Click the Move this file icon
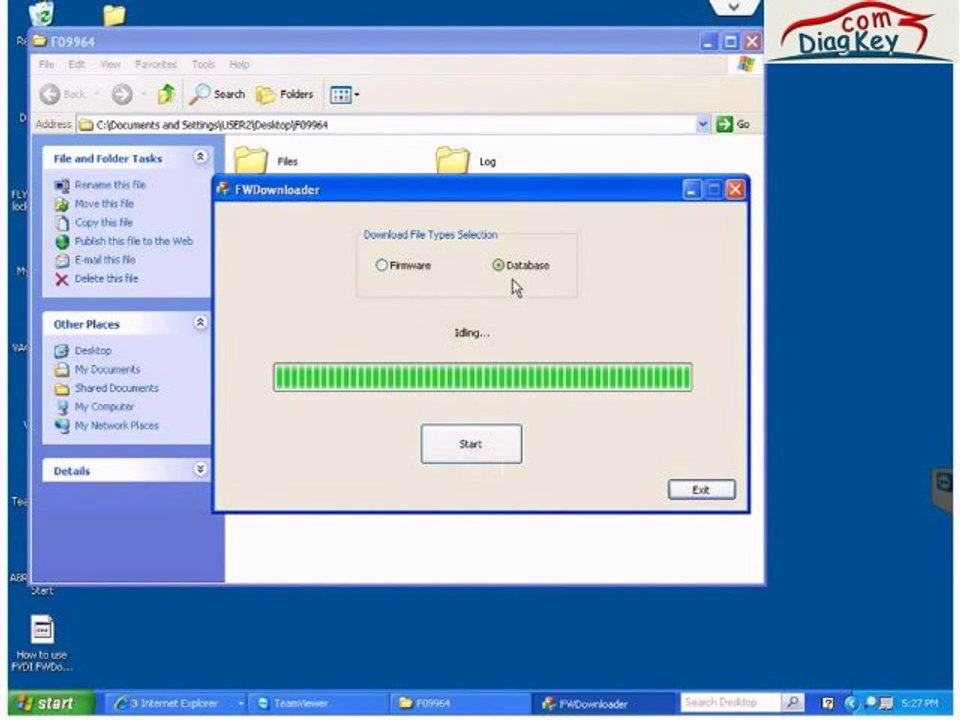This screenshot has height=720, width=960. pos(62,204)
